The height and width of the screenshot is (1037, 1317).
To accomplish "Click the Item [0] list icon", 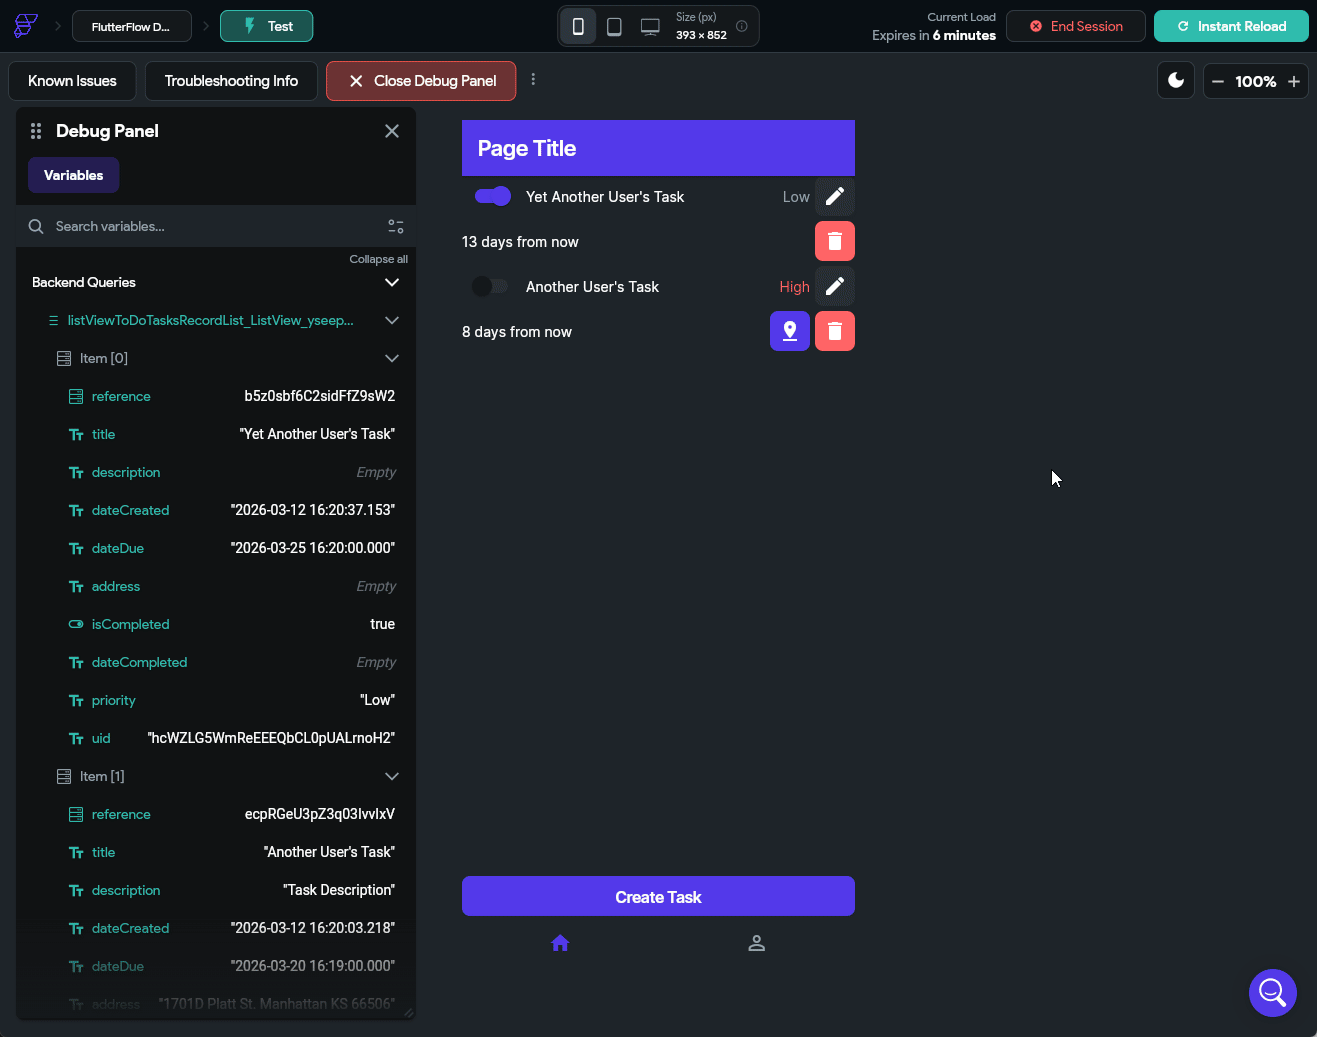I will (64, 358).
